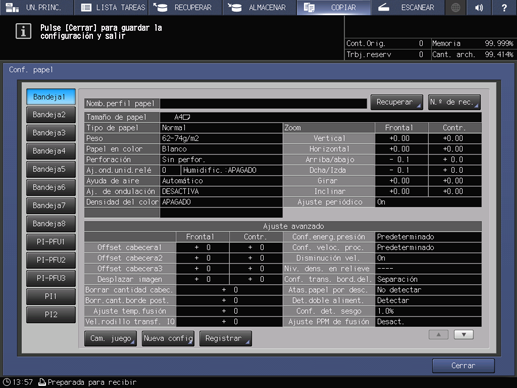
Task: Select the info icon beside the message
Action: click(23, 32)
